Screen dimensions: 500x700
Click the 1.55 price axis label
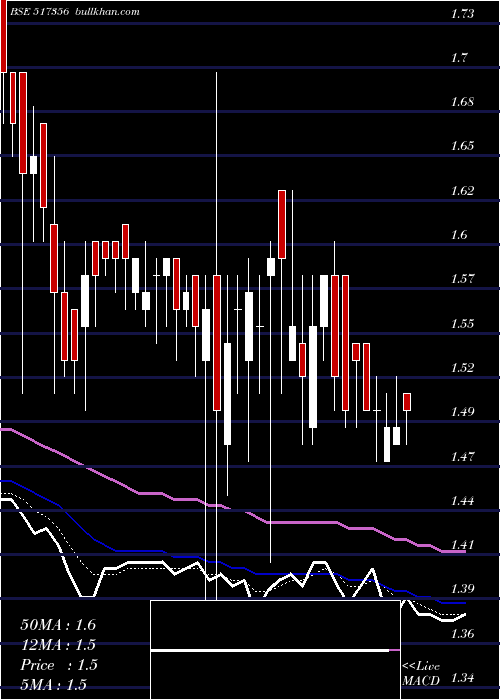coord(462,324)
